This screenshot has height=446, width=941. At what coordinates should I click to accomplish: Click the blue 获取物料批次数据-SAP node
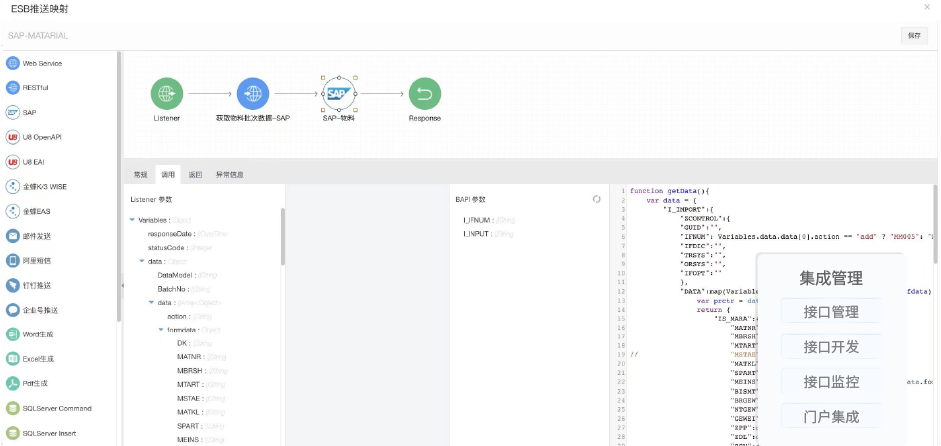(253, 94)
